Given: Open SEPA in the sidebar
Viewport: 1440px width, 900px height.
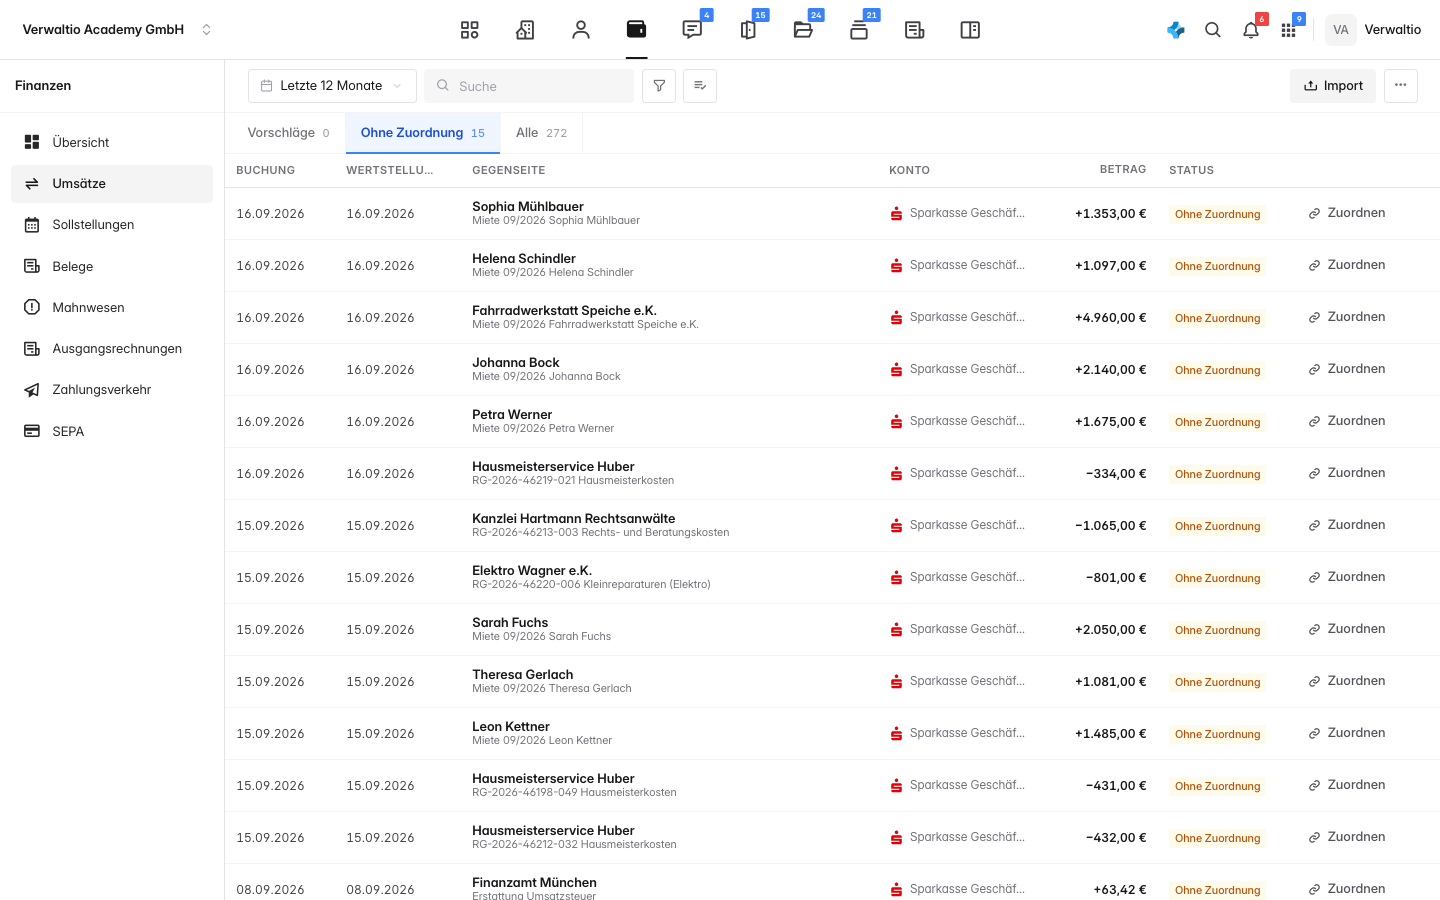Looking at the screenshot, I should click(112, 431).
